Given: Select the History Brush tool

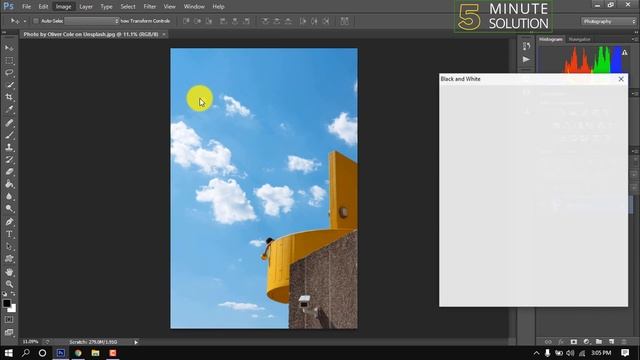Looking at the screenshot, I should click(x=9, y=159).
